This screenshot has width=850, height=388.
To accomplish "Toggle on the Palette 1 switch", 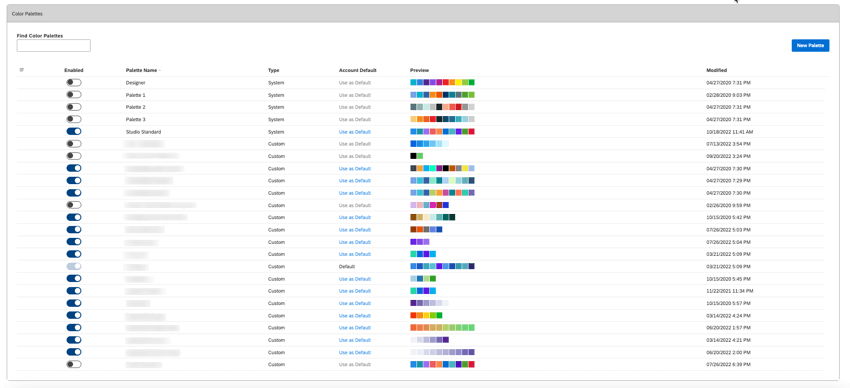I will click(74, 95).
